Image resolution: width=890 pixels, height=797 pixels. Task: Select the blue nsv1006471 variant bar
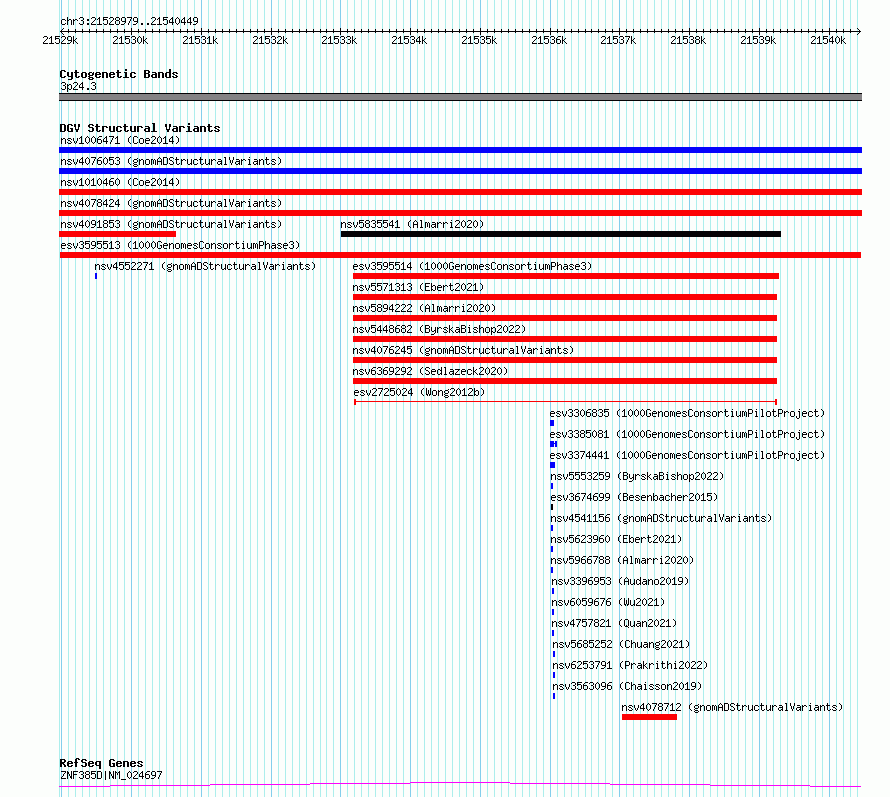point(460,150)
